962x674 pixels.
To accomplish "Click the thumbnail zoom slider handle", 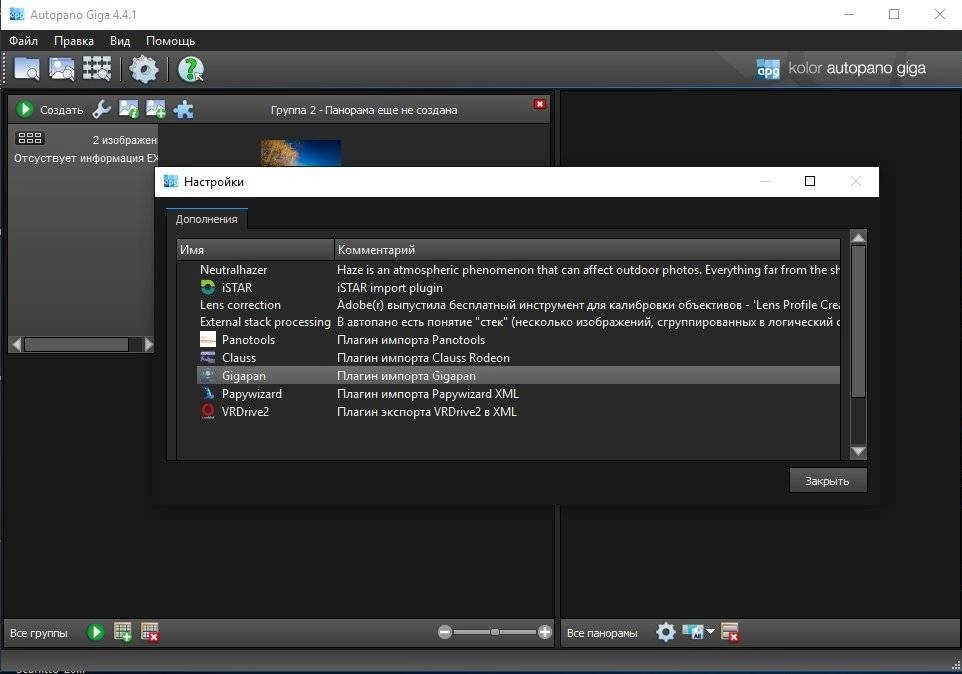I will 494,632.
